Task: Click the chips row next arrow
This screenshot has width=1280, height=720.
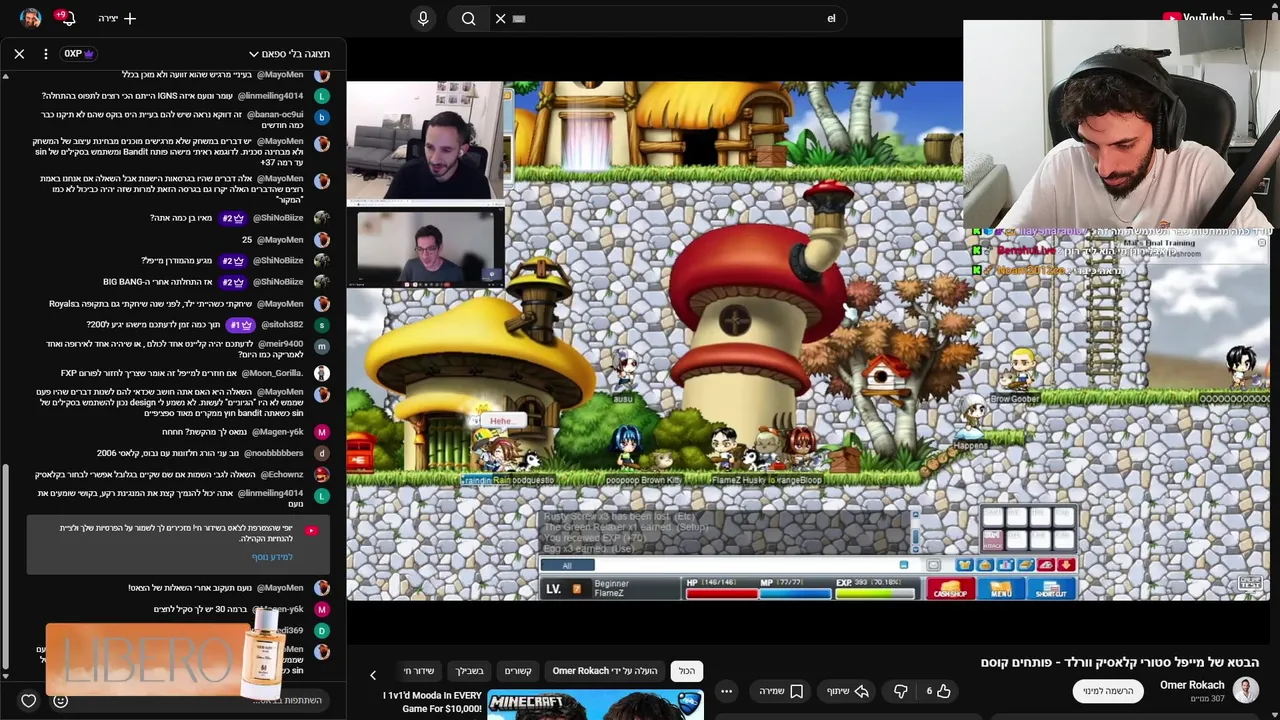Action: (x=373, y=675)
